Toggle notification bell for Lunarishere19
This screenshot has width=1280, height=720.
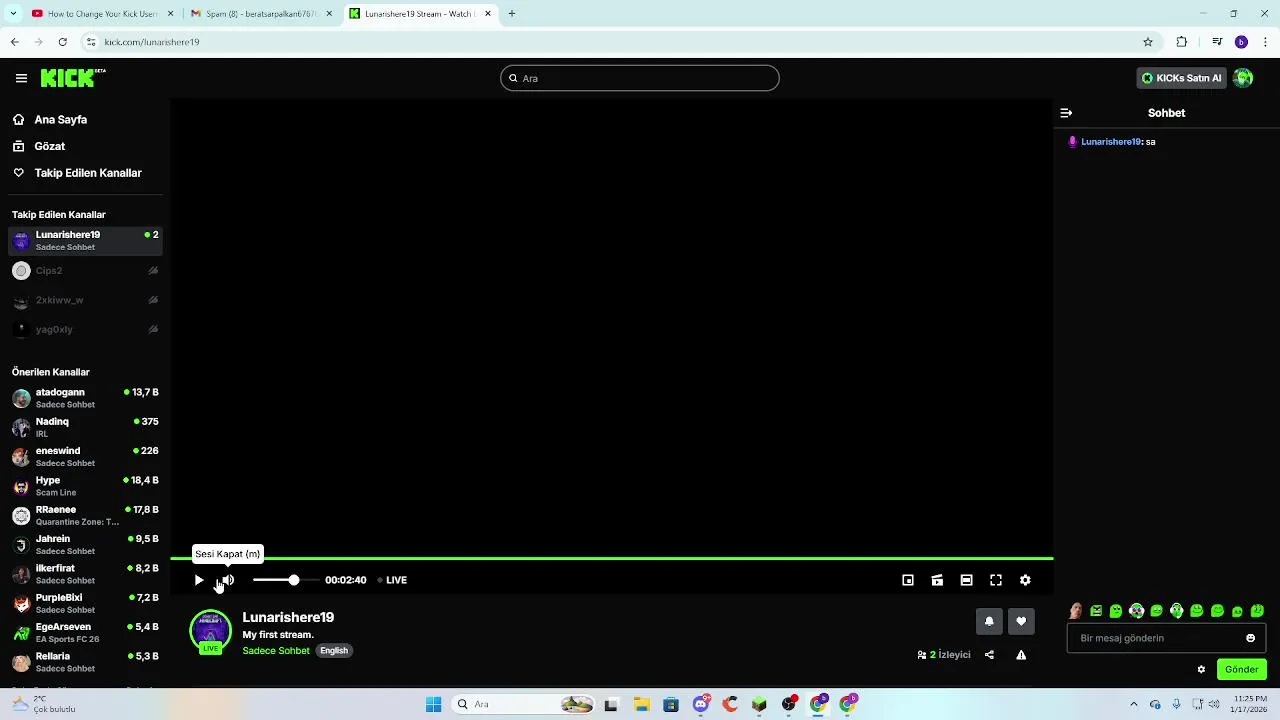[x=989, y=621]
